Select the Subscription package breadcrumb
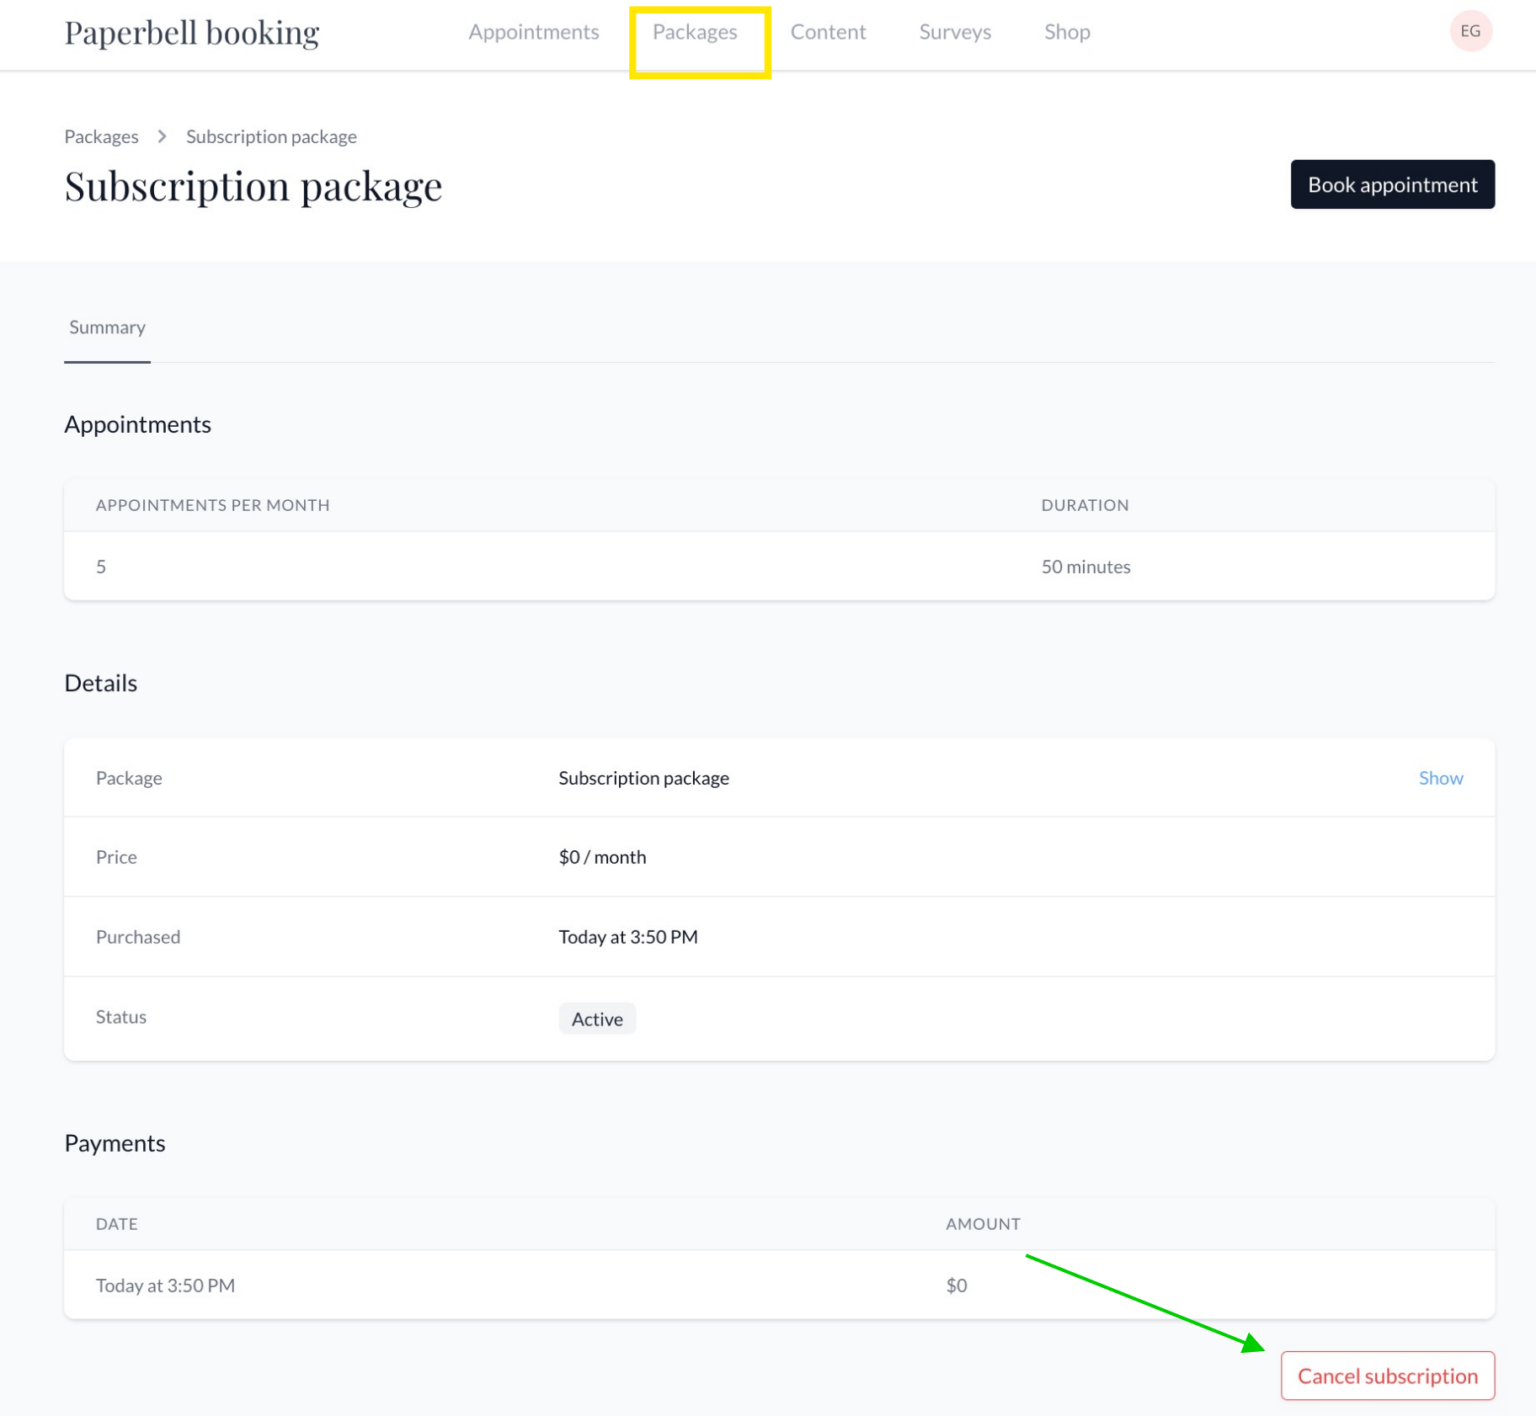 click(x=271, y=136)
